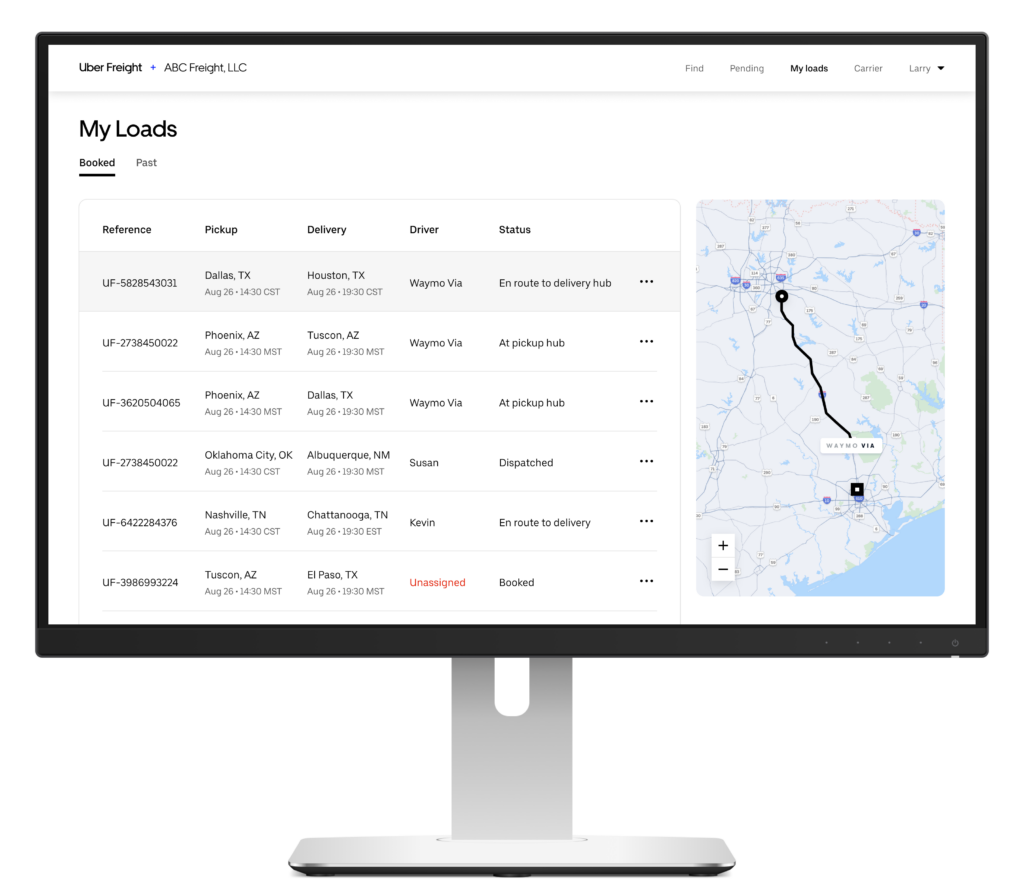The height and width of the screenshot is (890, 1024).
Task: Click the Booked status in the UF-3986993224 row
Action: point(516,583)
